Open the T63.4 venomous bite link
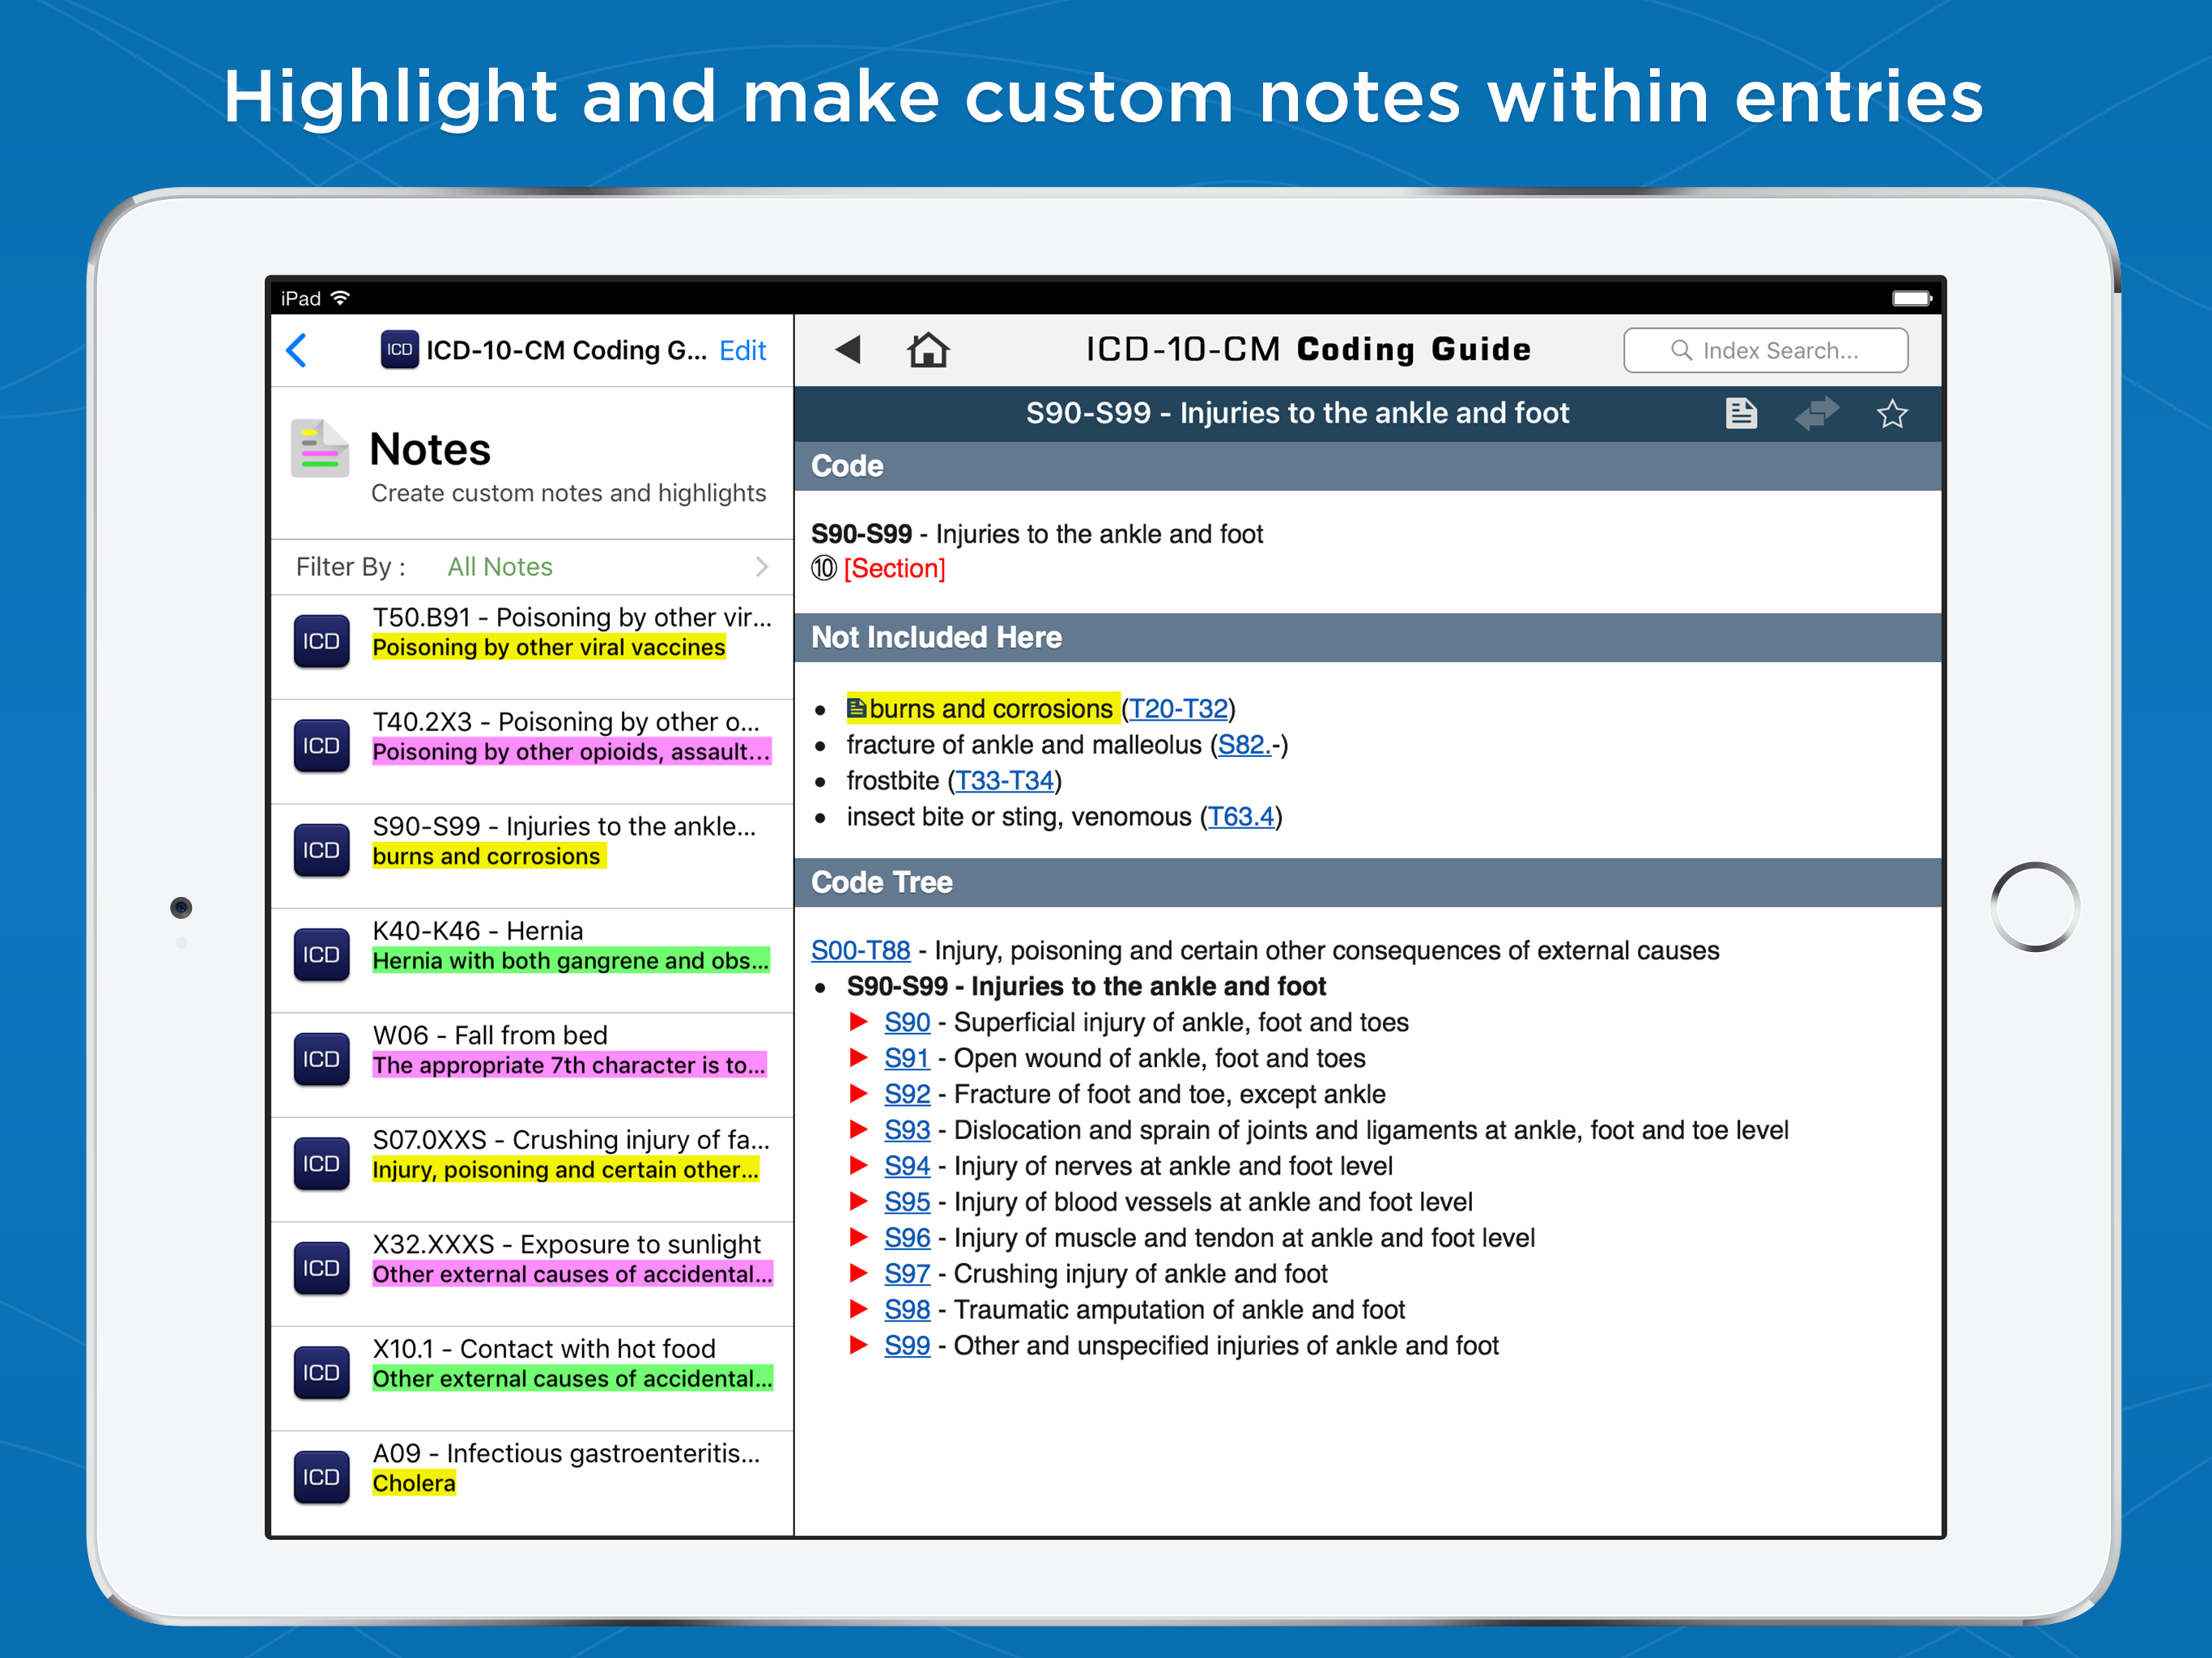2212x1658 pixels. (x=1241, y=816)
